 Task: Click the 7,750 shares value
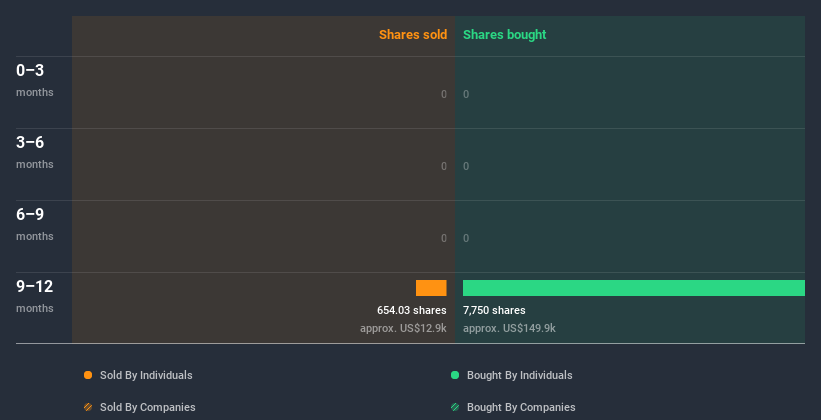494,310
